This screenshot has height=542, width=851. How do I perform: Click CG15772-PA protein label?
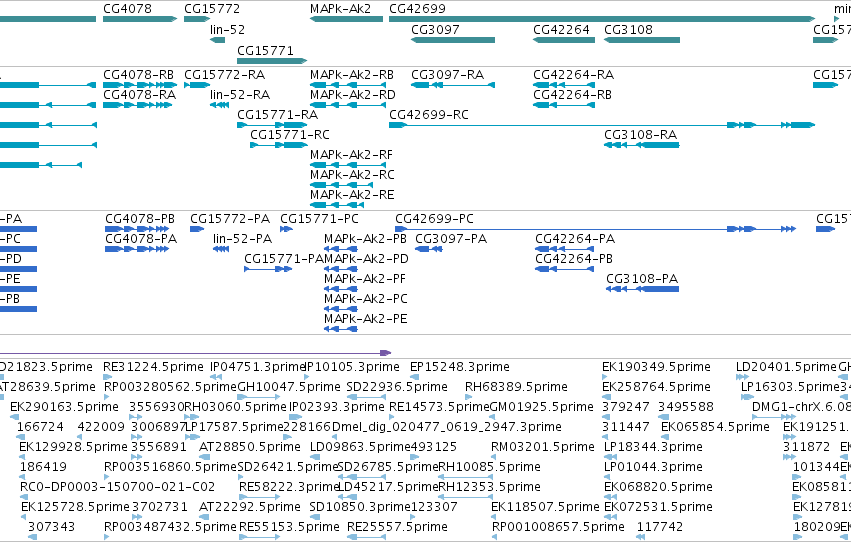pyautogui.click(x=230, y=219)
